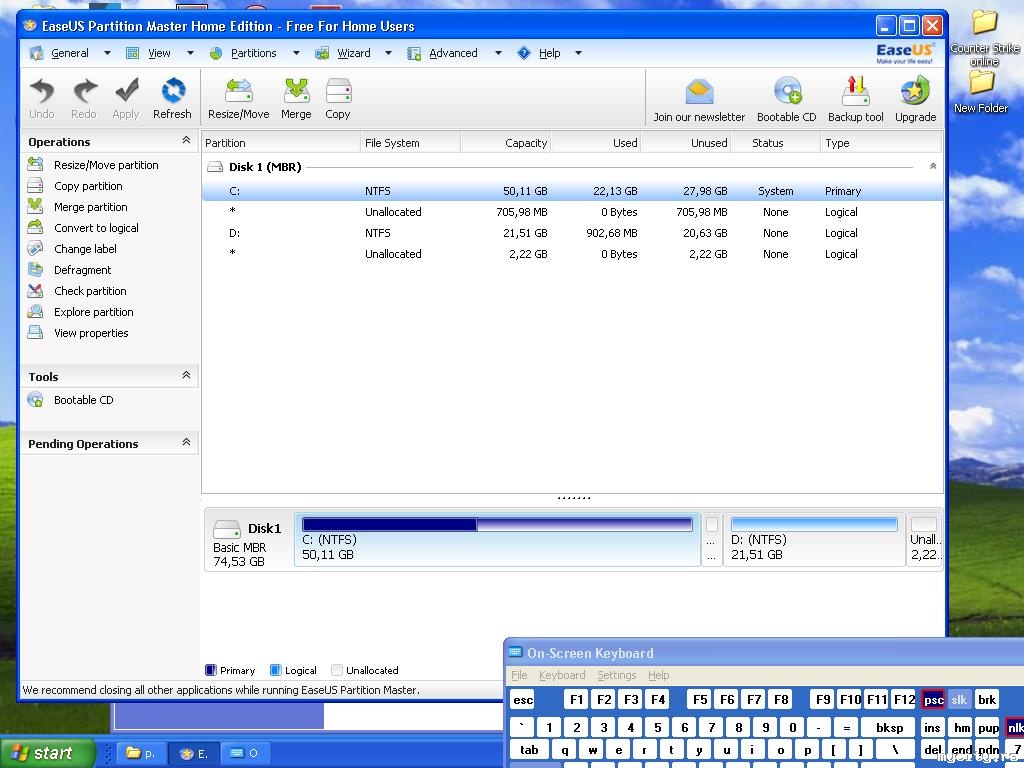1024x768 pixels.
Task: Select the Change label operation
Action: click(x=85, y=249)
